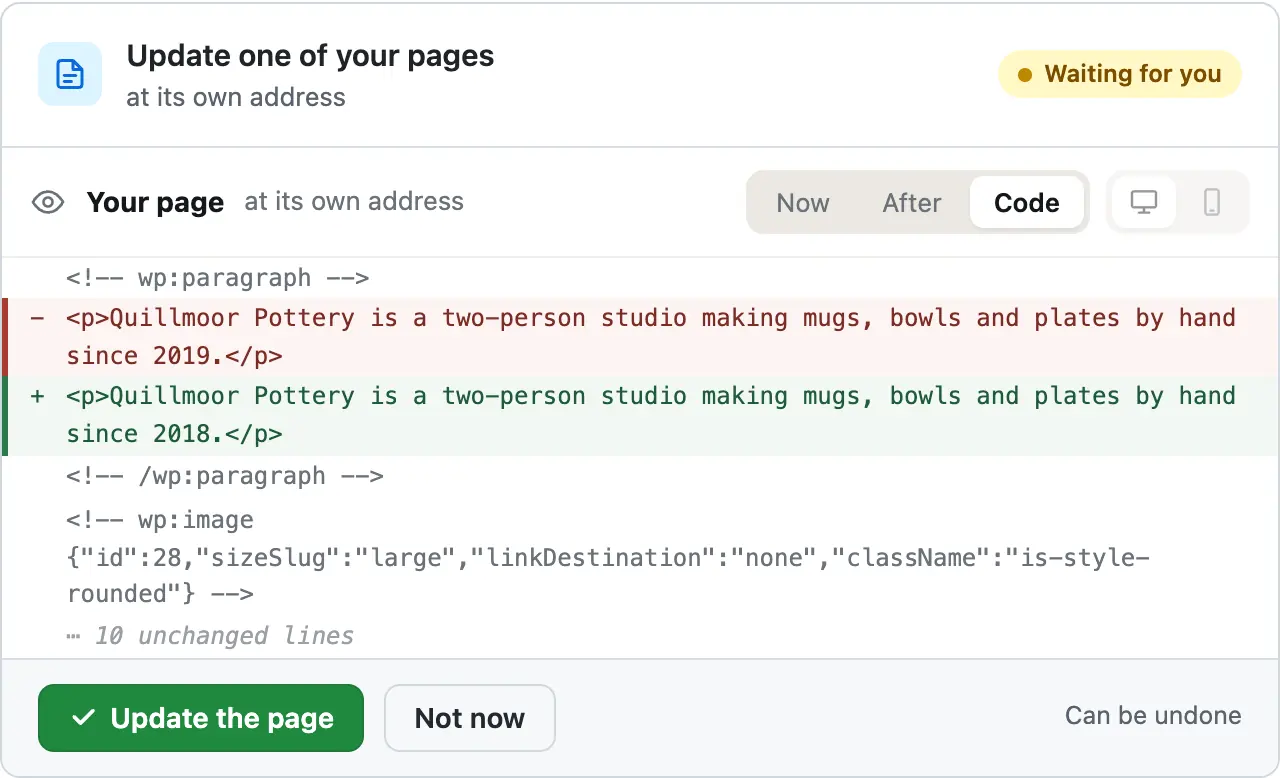Select the Code tab

tap(1027, 203)
